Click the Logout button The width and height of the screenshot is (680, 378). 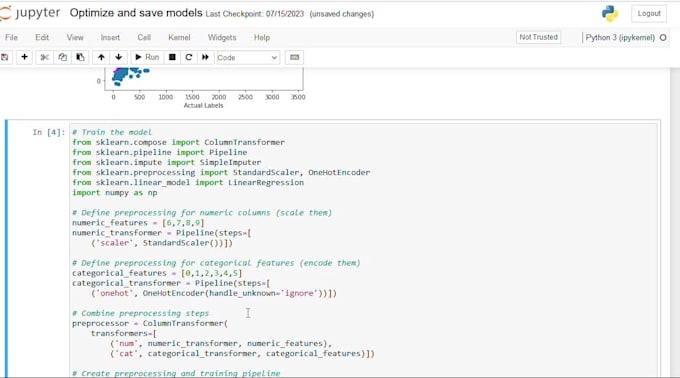[x=649, y=13]
